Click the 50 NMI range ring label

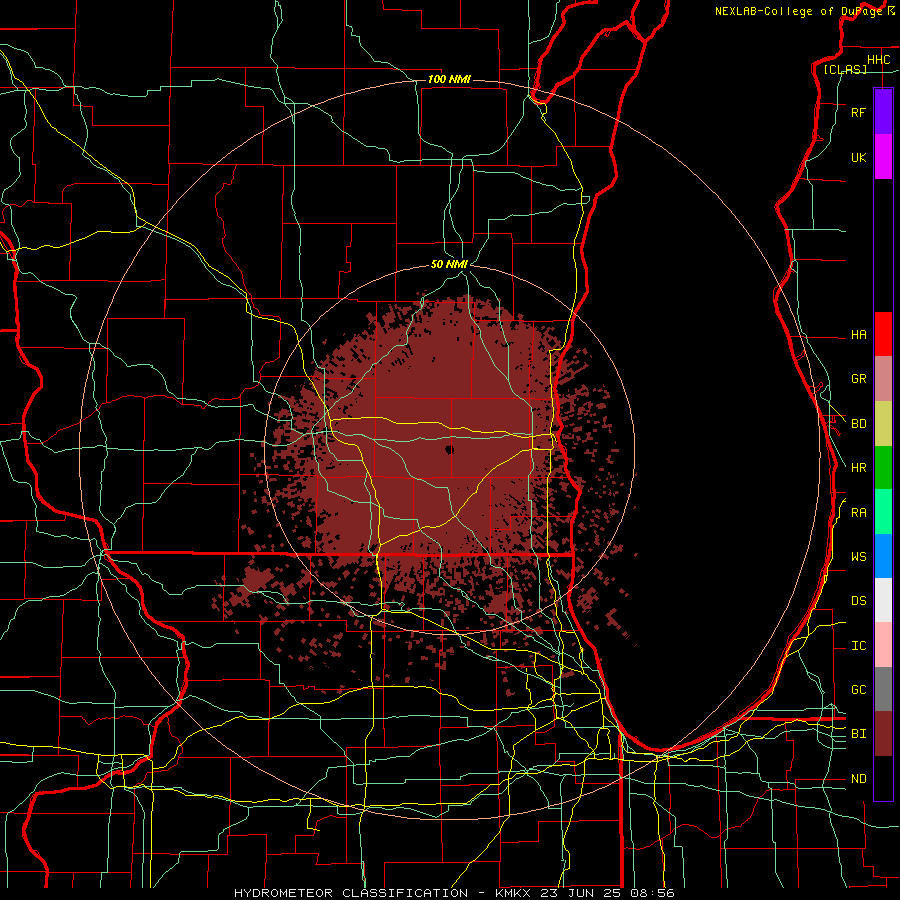point(449,264)
